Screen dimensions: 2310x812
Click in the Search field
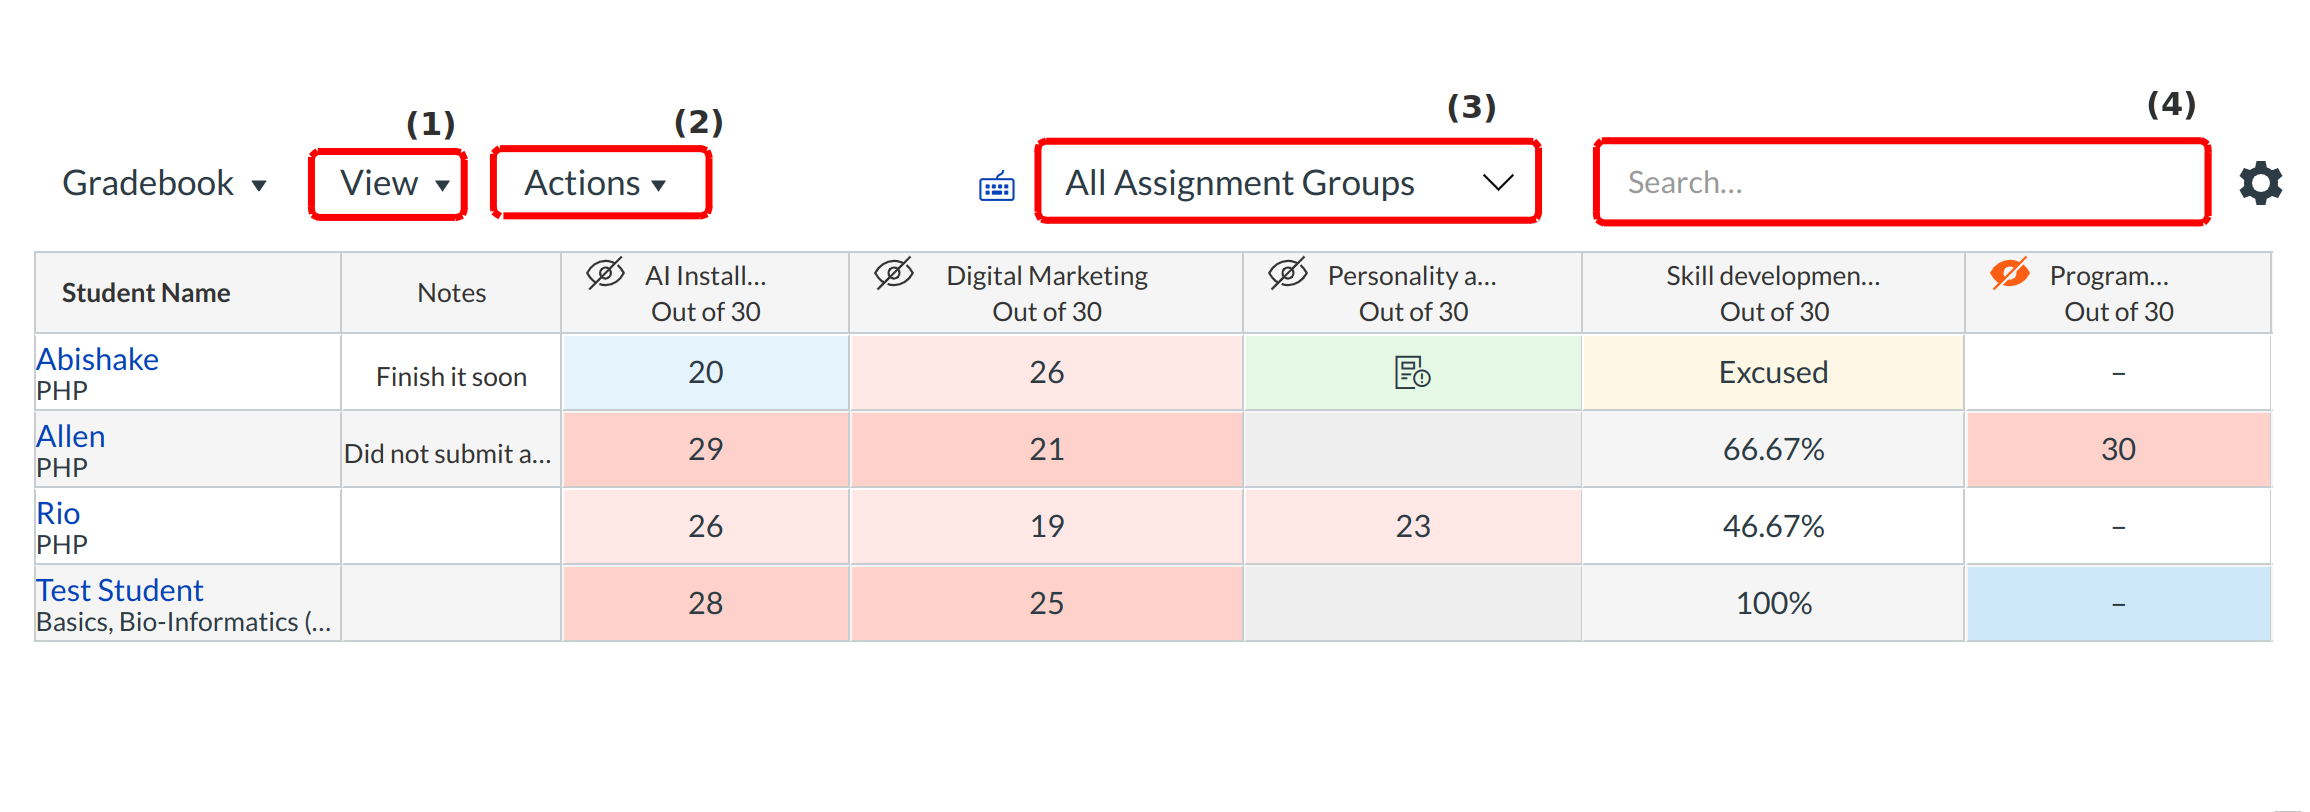tap(1900, 183)
